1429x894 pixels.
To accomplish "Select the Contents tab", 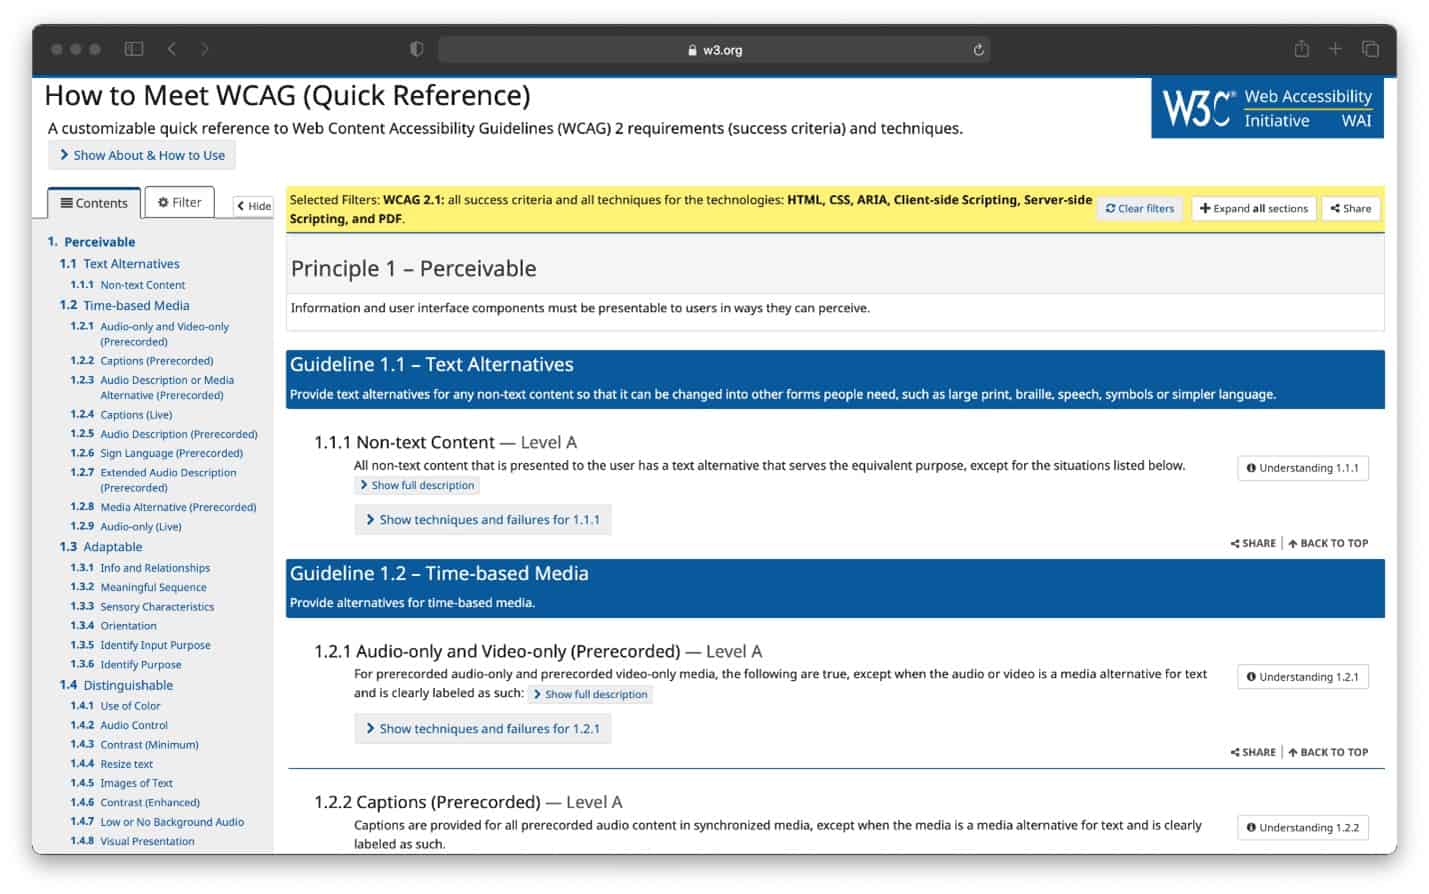I will [x=94, y=203].
